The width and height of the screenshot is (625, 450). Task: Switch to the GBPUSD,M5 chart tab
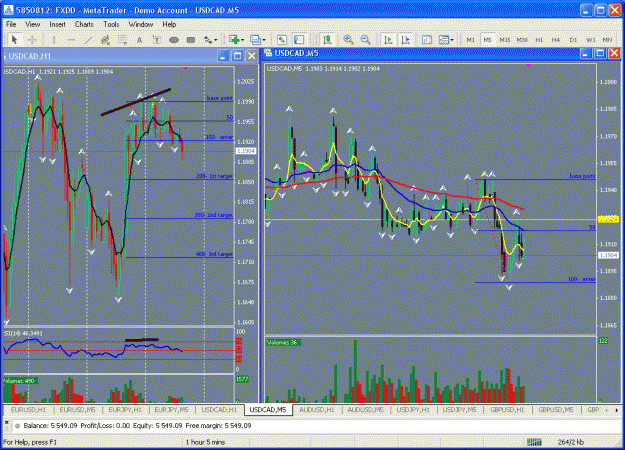[x=556, y=409]
